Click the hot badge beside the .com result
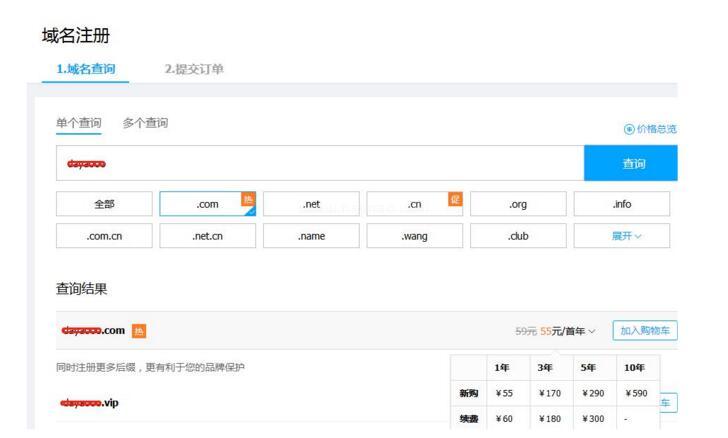728x438 pixels. pyautogui.click(x=142, y=330)
